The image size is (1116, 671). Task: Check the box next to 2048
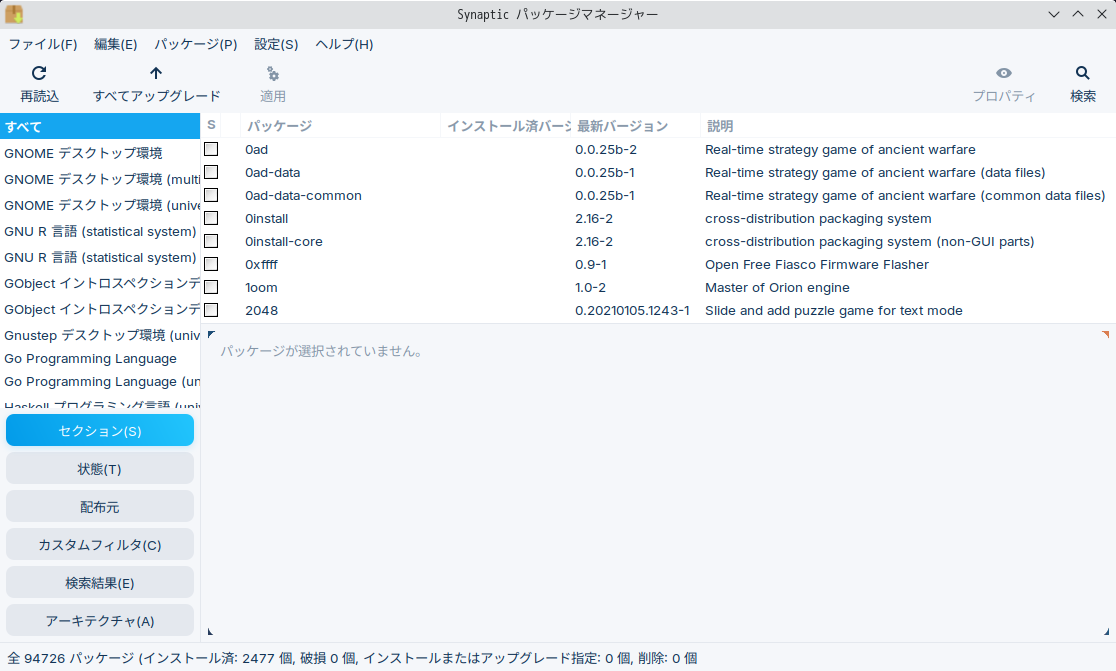point(211,309)
